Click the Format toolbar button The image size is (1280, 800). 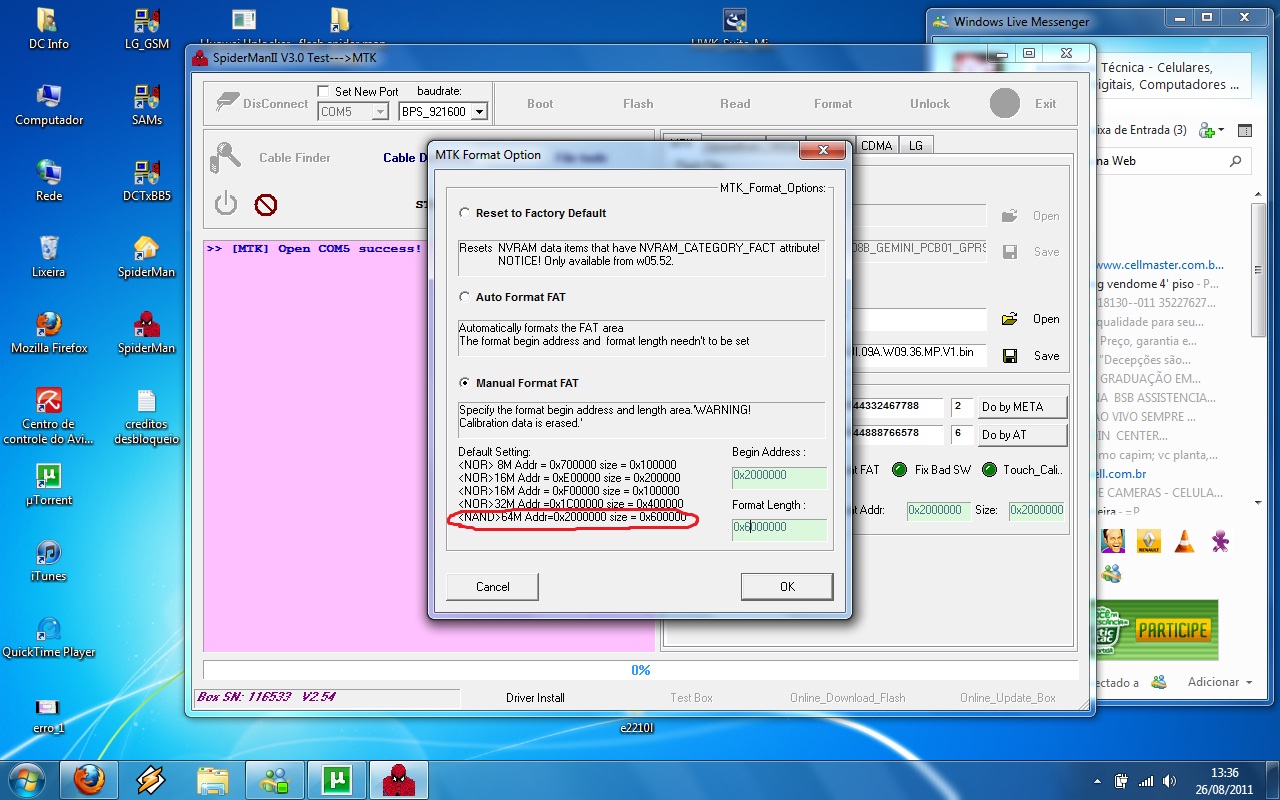click(833, 104)
